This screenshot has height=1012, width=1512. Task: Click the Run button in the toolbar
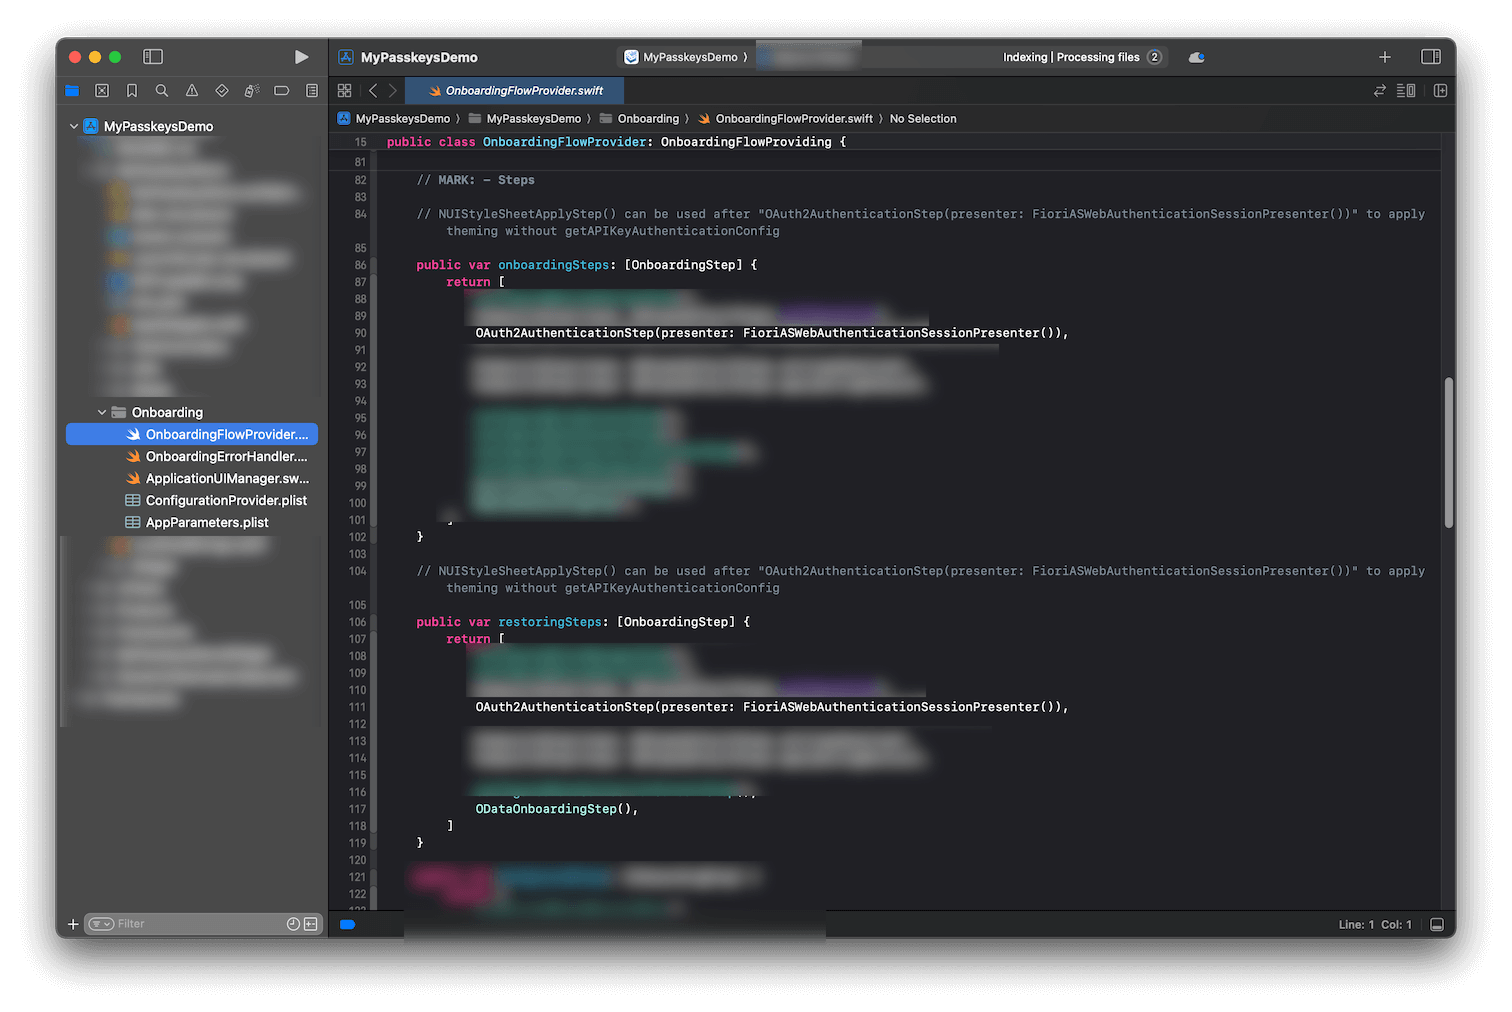point(302,57)
